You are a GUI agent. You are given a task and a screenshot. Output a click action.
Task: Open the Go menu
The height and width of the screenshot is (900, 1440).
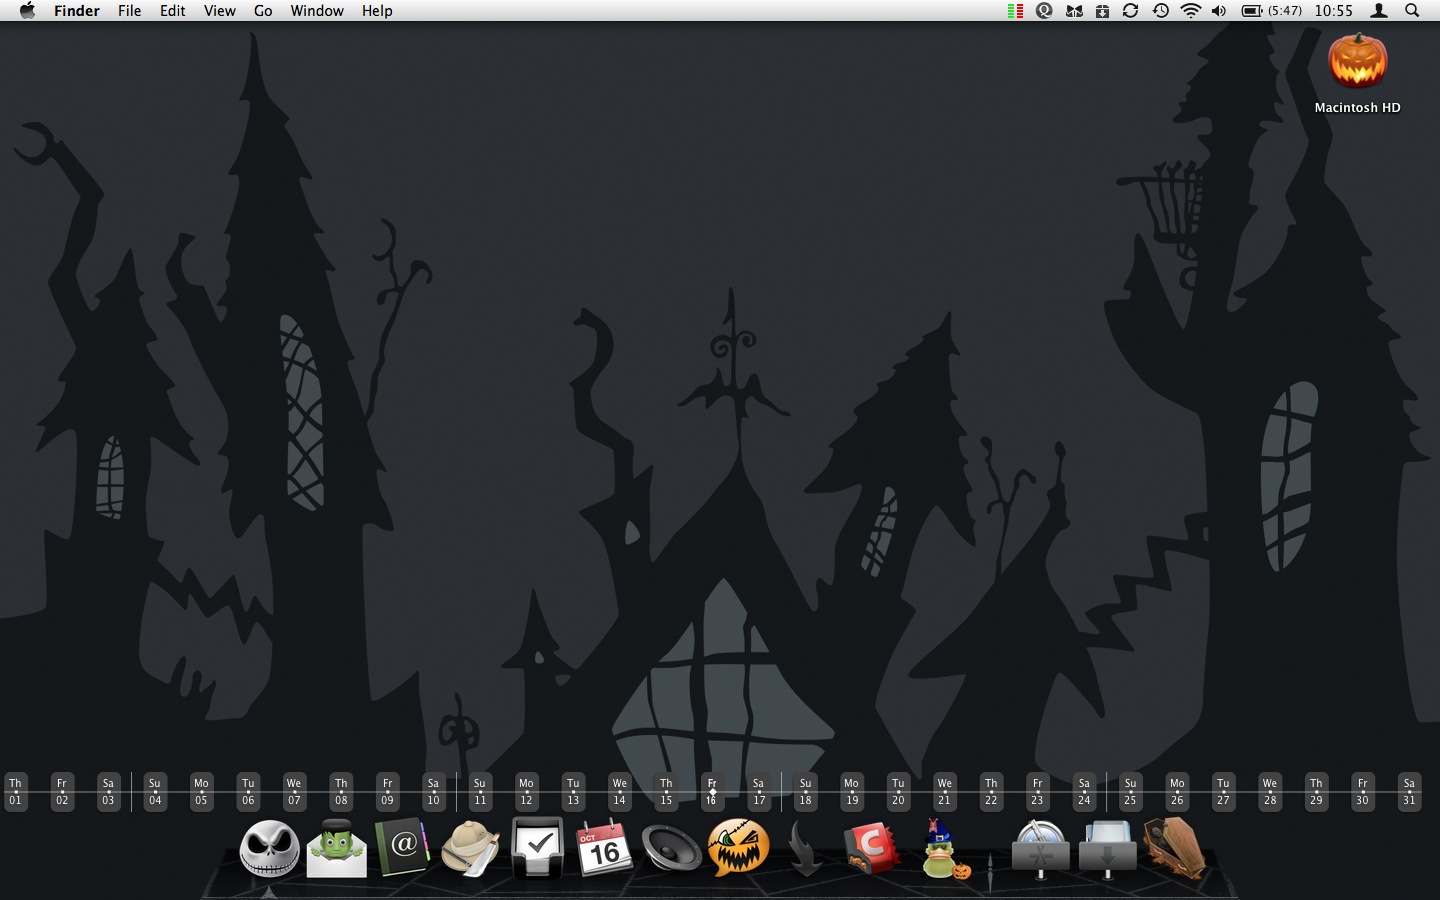click(263, 11)
